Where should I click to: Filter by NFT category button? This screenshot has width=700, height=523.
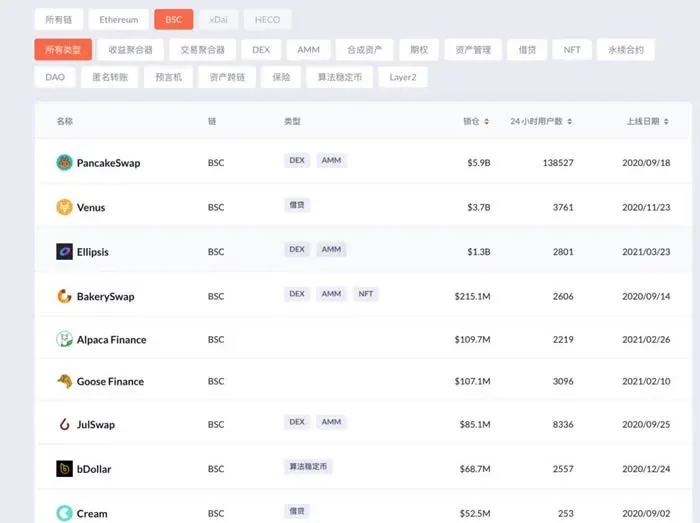point(572,50)
